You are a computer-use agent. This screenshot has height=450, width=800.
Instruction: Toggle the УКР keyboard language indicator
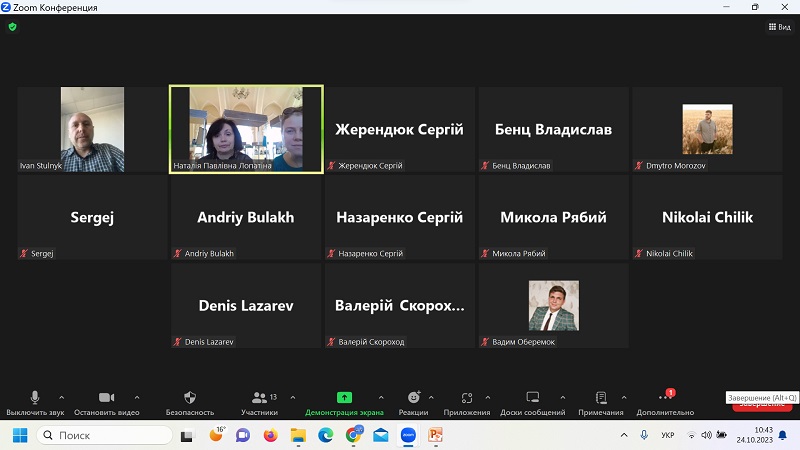668,435
